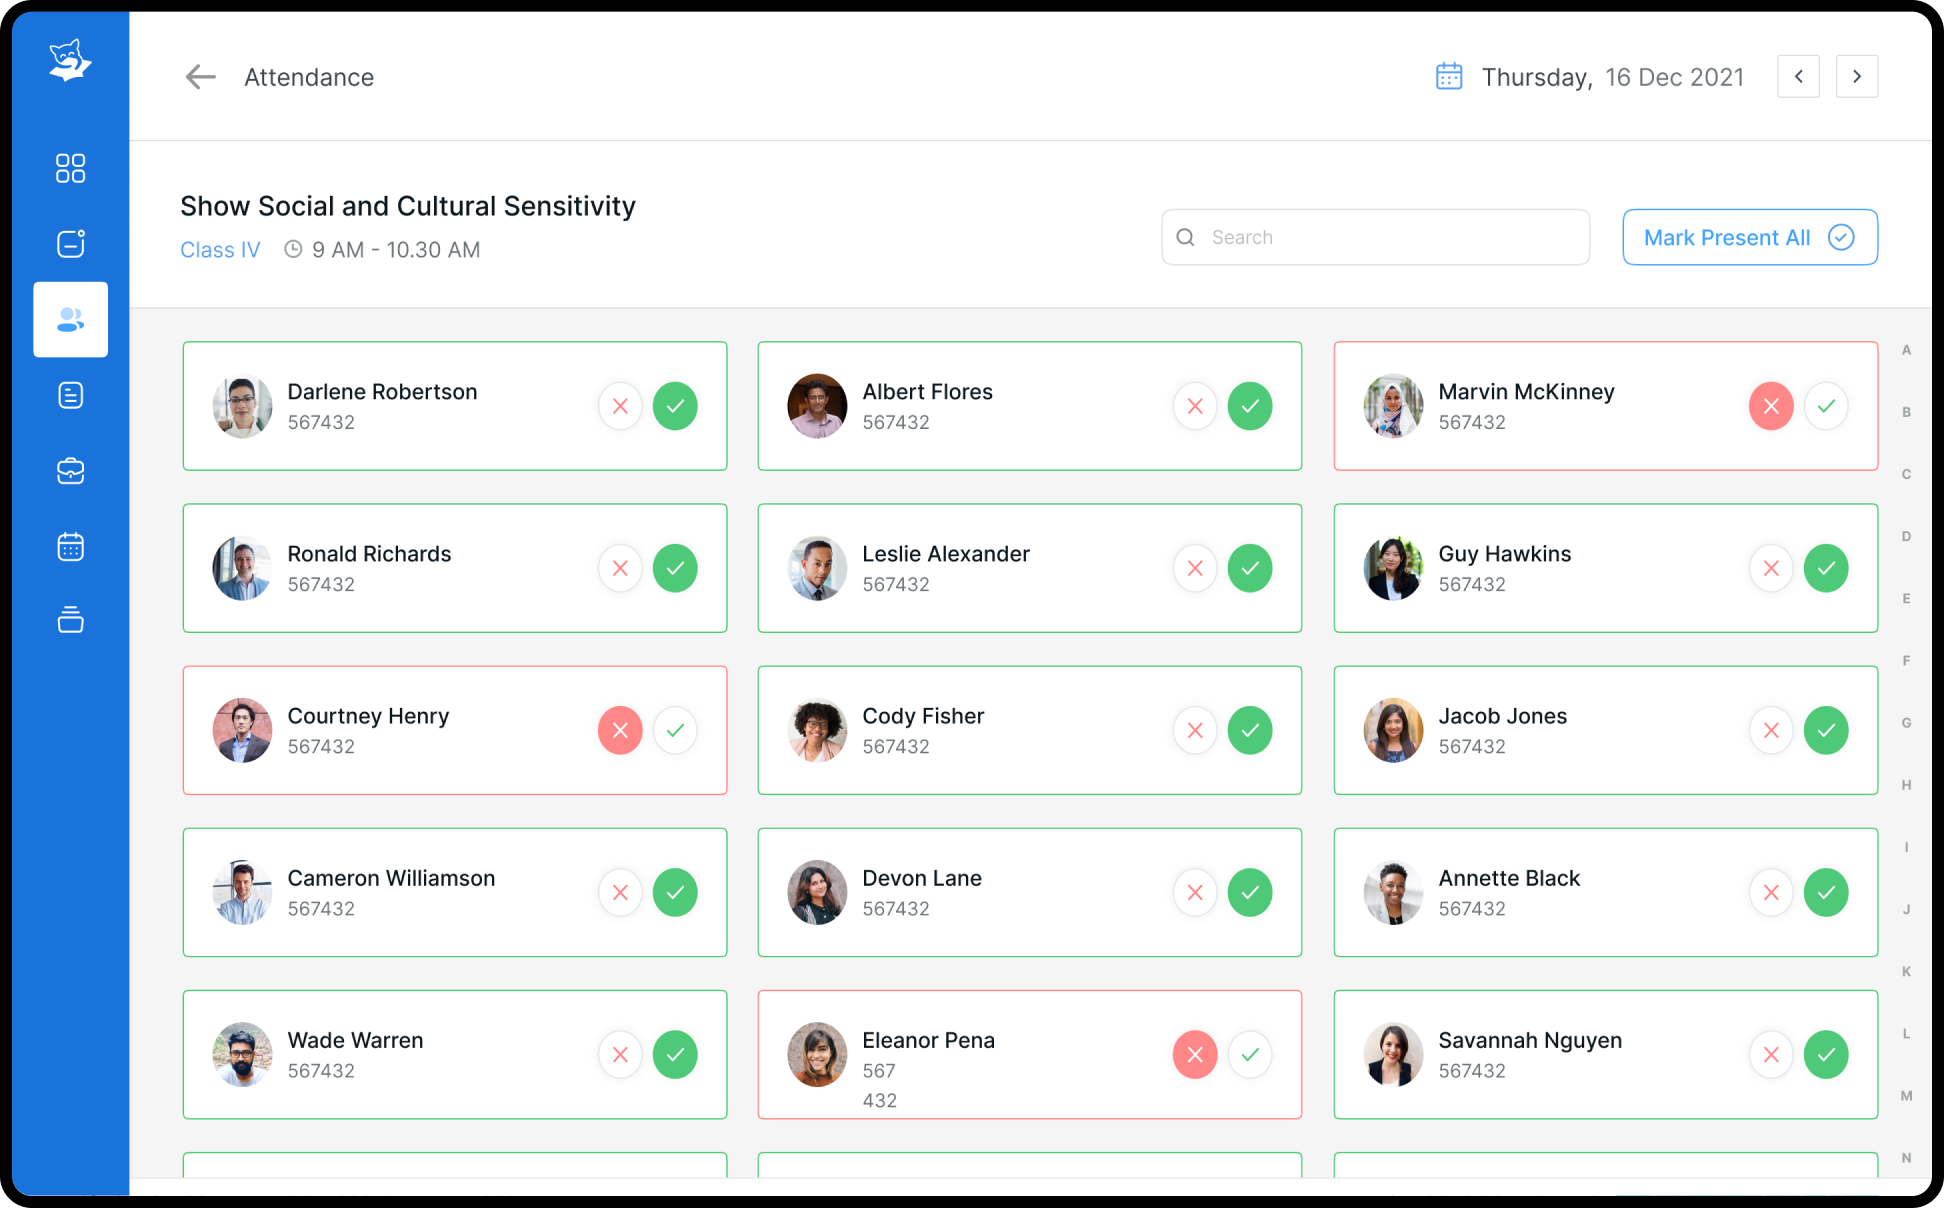Open the notification card icon in the sidebar
1944x1208 pixels.
70,243
